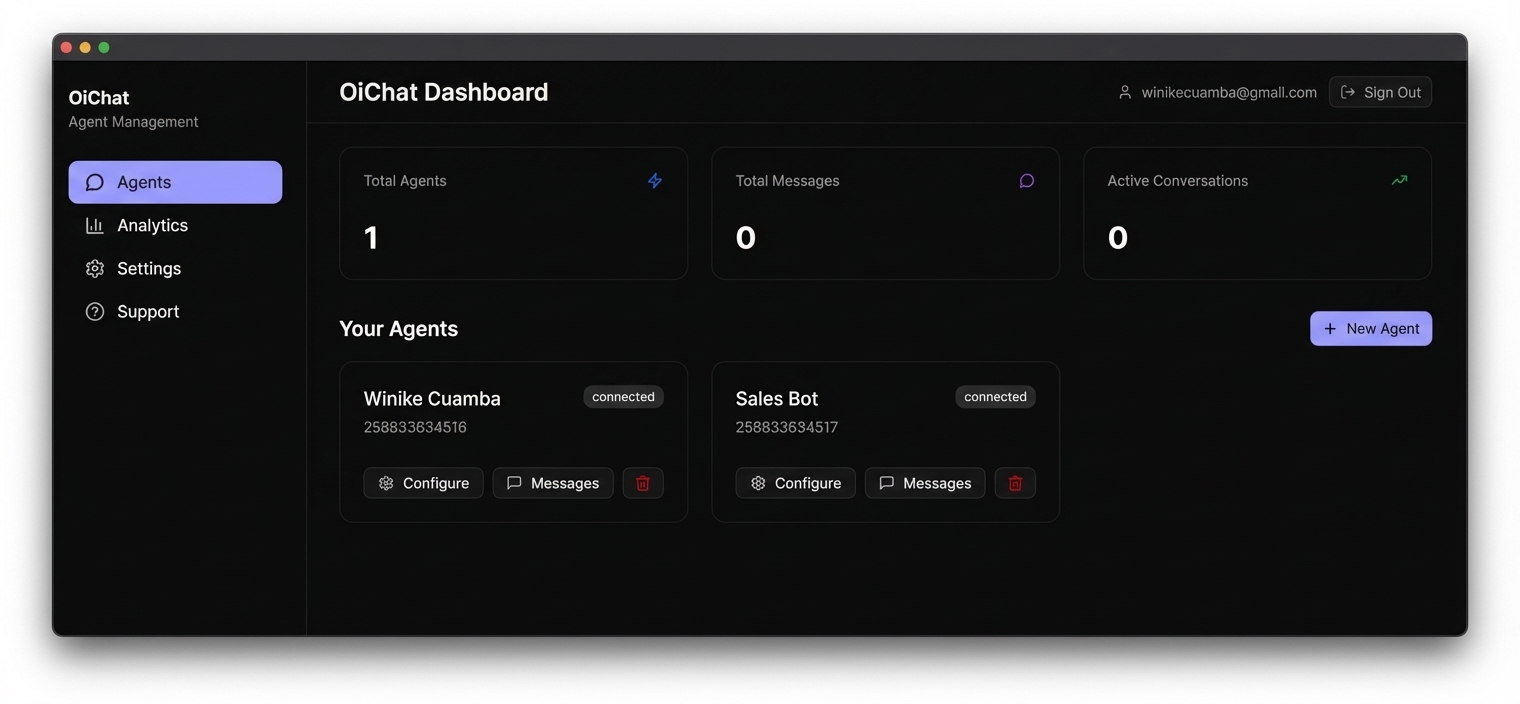Switch to Analytics in the sidebar
The image size is (1520, 704).
pos(152,225)
